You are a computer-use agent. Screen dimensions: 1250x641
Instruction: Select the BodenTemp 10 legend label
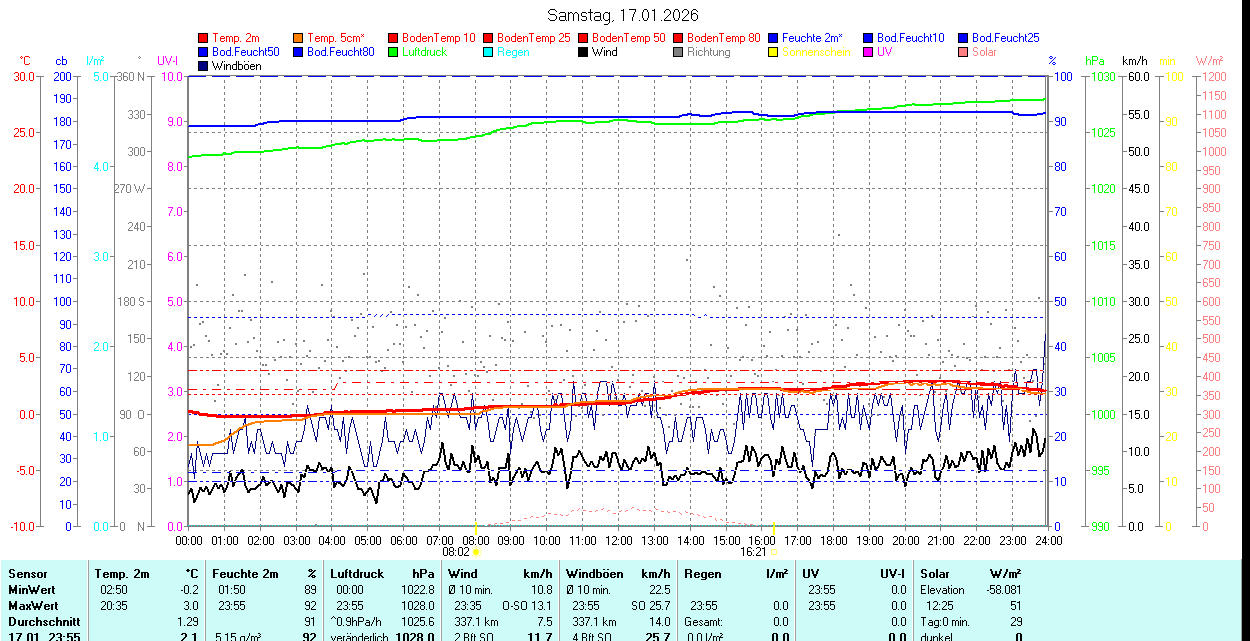[438, 38]
